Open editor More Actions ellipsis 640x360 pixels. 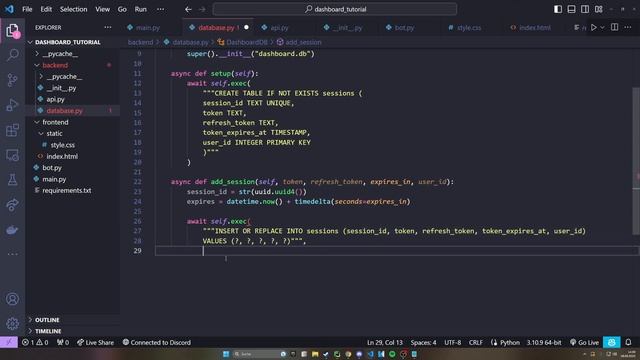(627, 27)
